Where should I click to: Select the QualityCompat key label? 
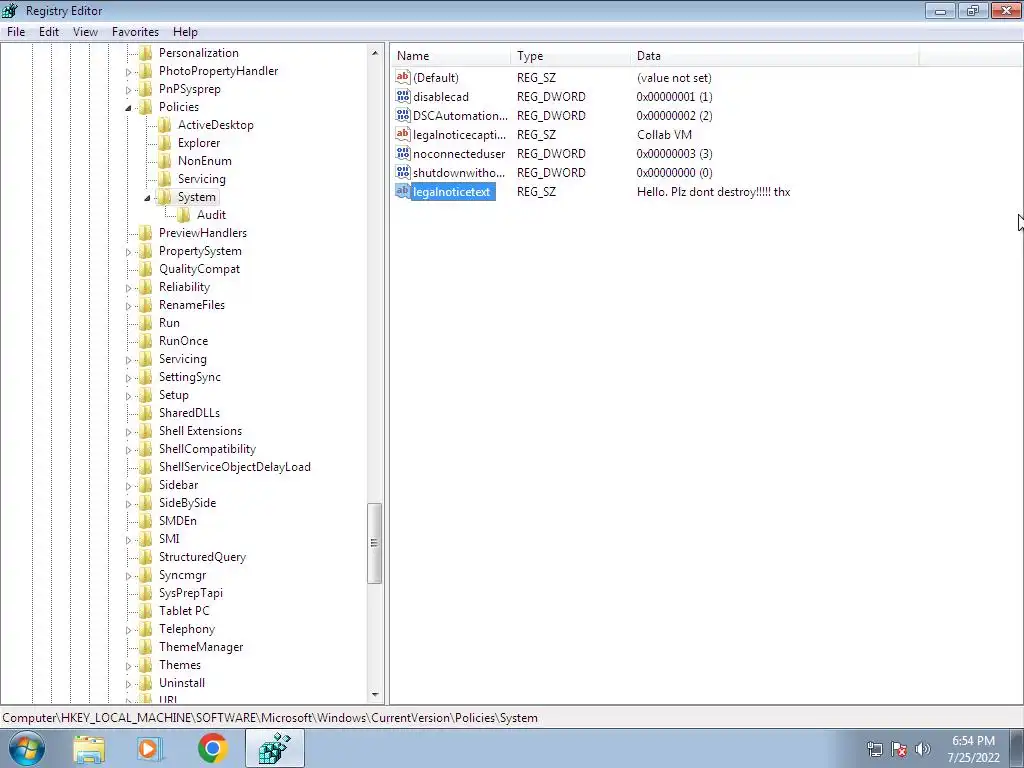coord(199,268)
